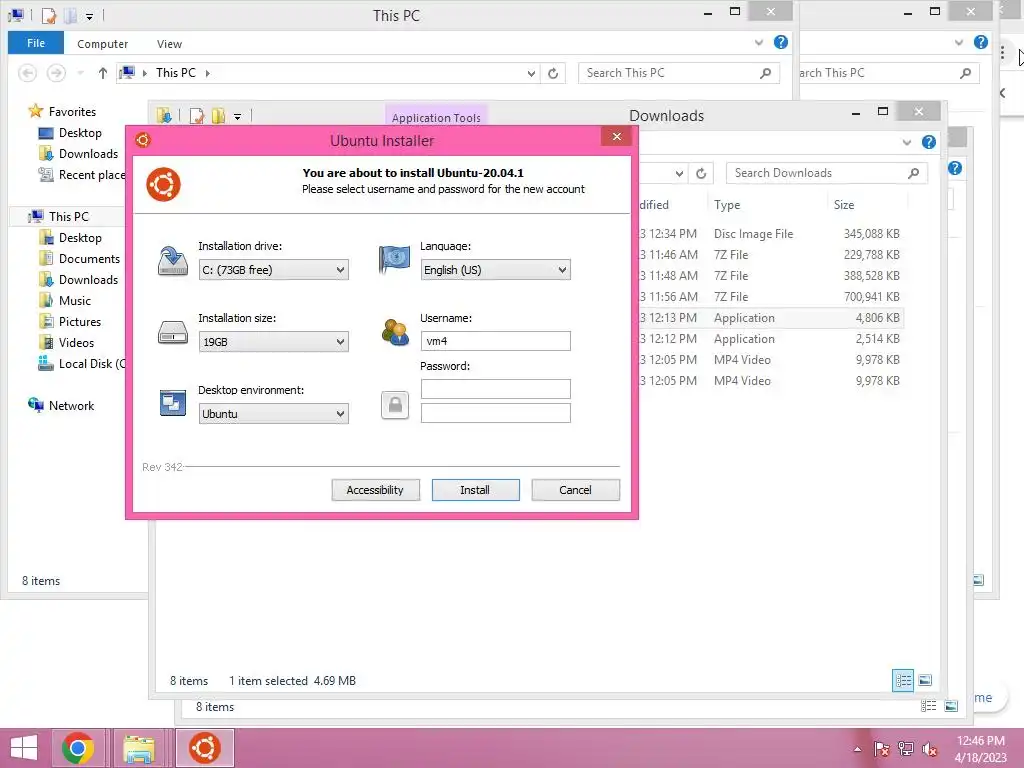Open the Desktop environment dropdown

(x=273, y=413)
